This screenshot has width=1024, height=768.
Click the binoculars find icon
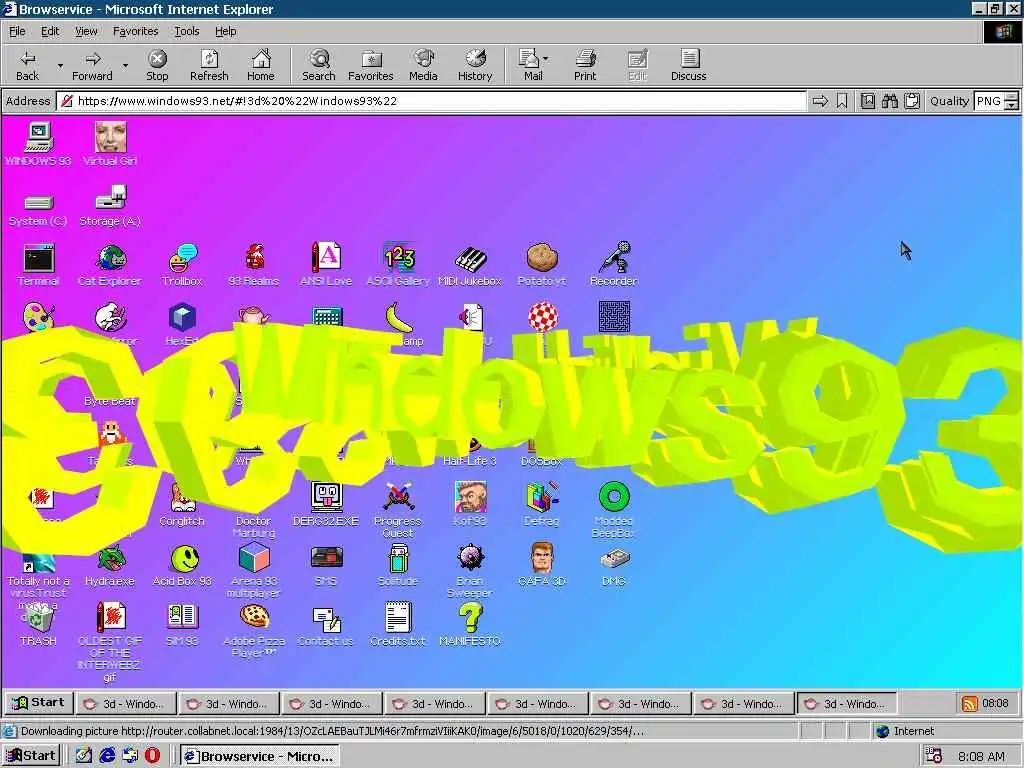[889, 101]
